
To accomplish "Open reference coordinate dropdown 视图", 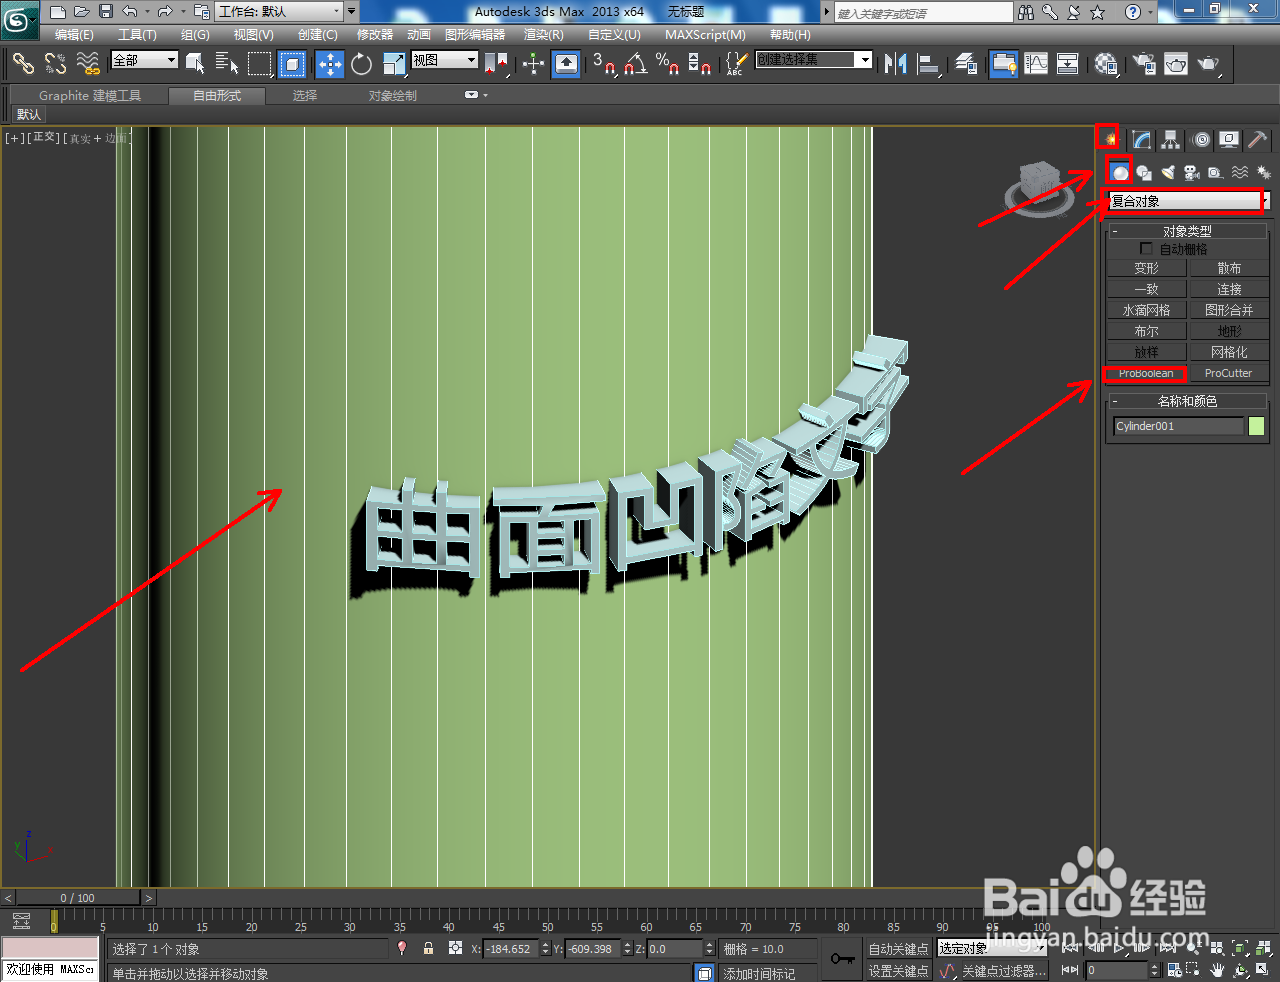I will click(444, 60).
